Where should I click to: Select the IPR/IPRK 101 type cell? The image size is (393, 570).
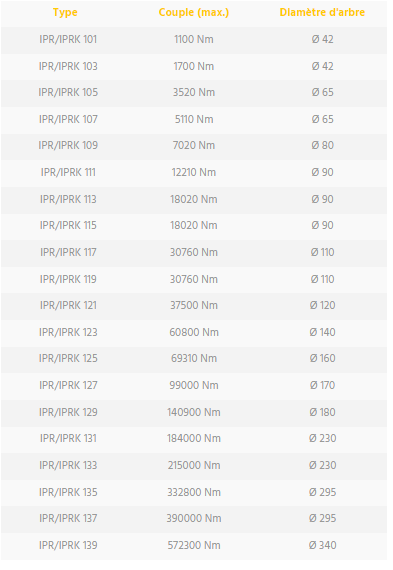tap(68, 40)
